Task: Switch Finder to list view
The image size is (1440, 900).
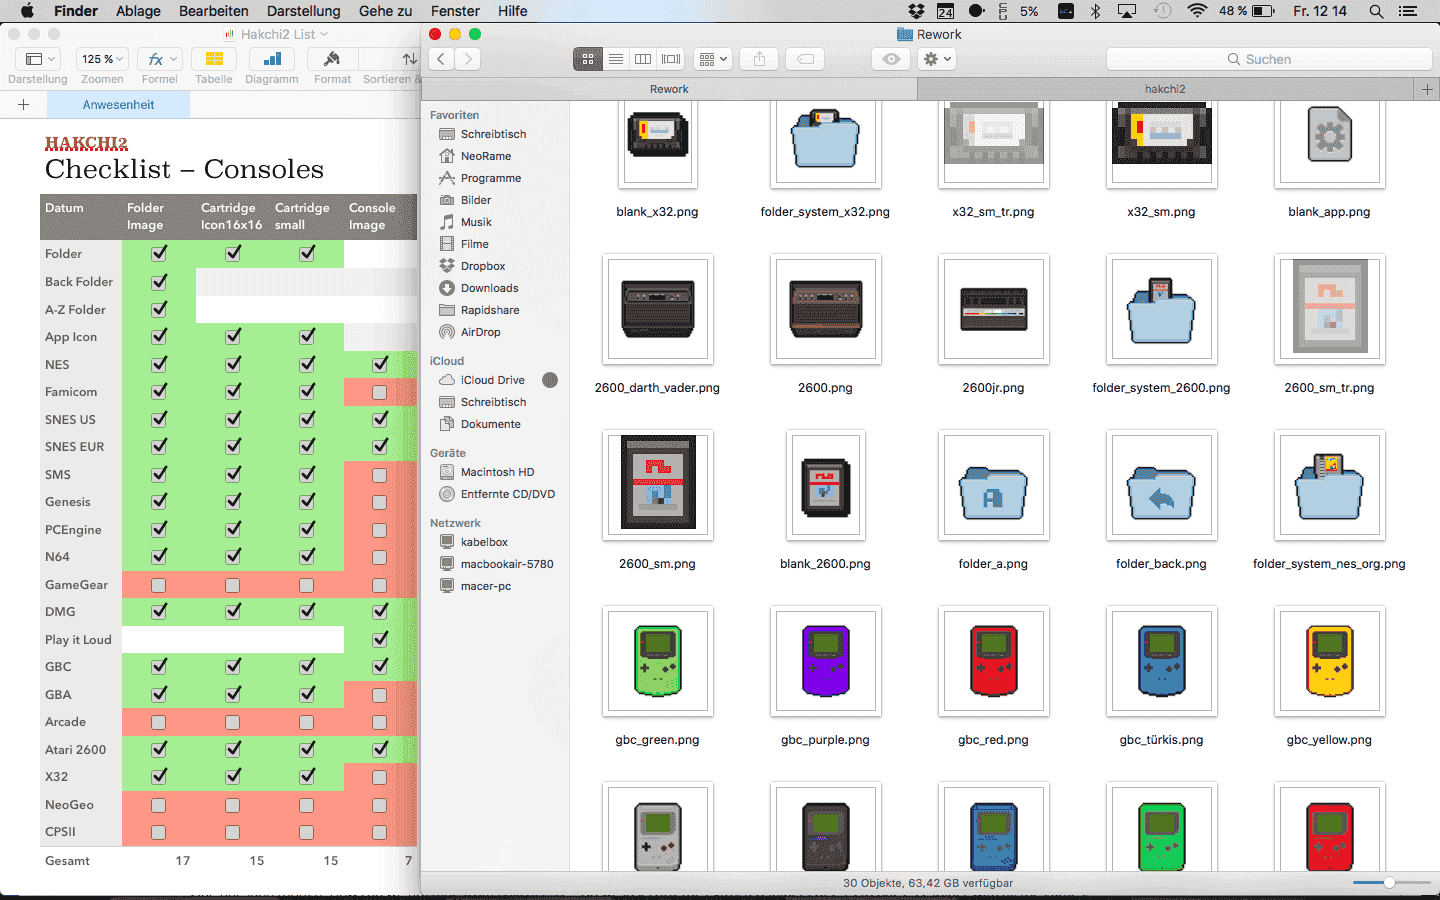Action: click(616, 59)
